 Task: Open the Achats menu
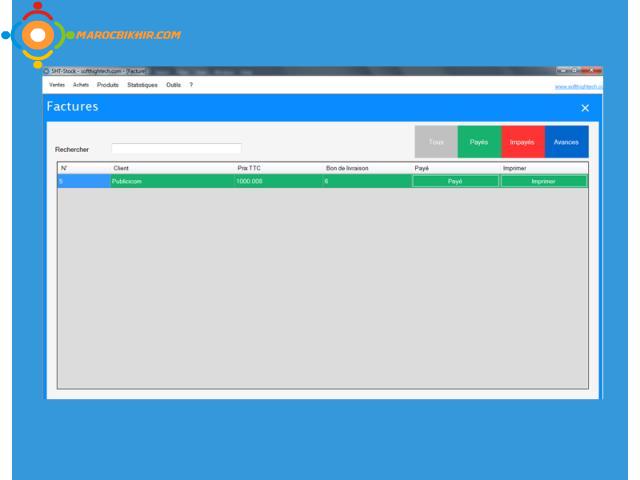point(81,85)
